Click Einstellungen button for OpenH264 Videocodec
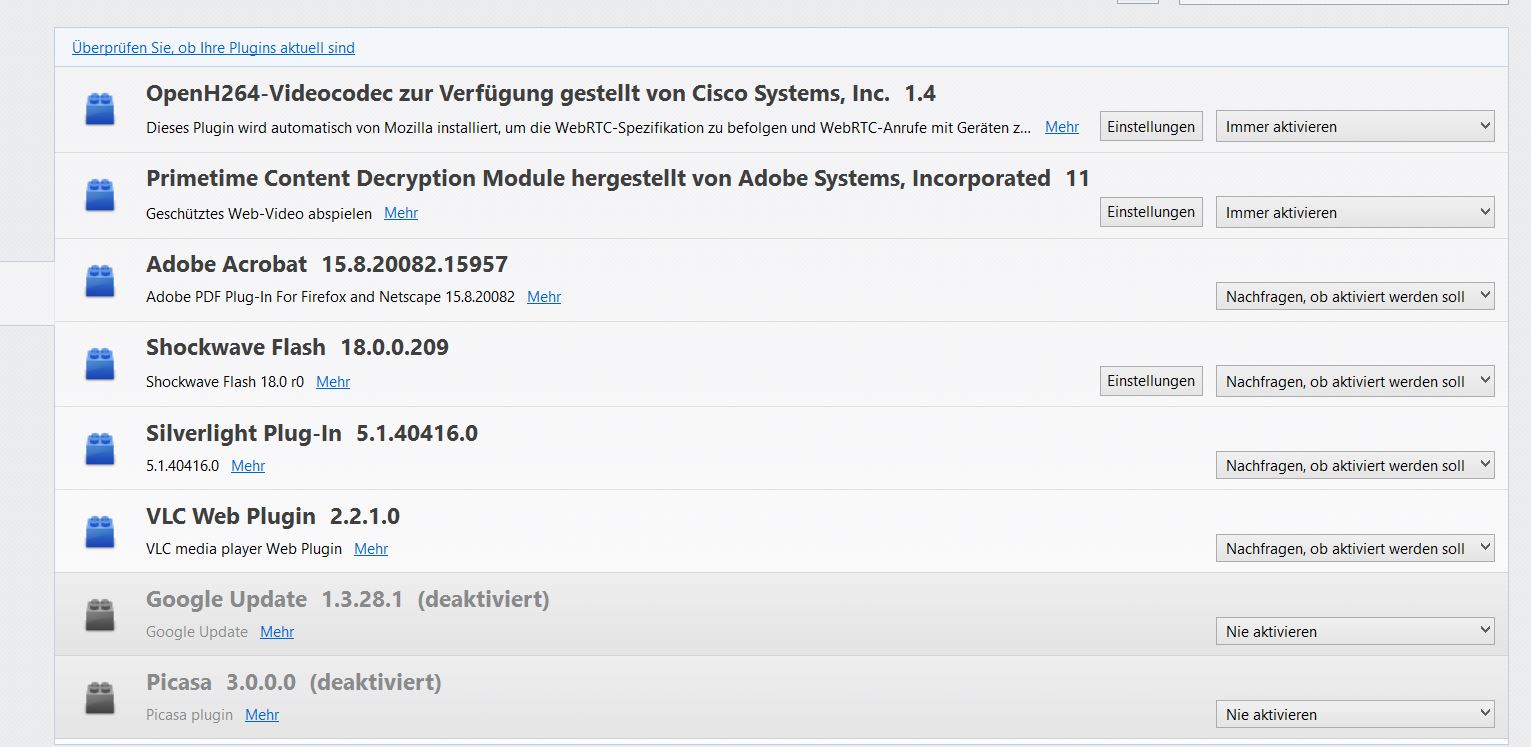This screenshot has height=747, width=1531. click(1151, 127)
